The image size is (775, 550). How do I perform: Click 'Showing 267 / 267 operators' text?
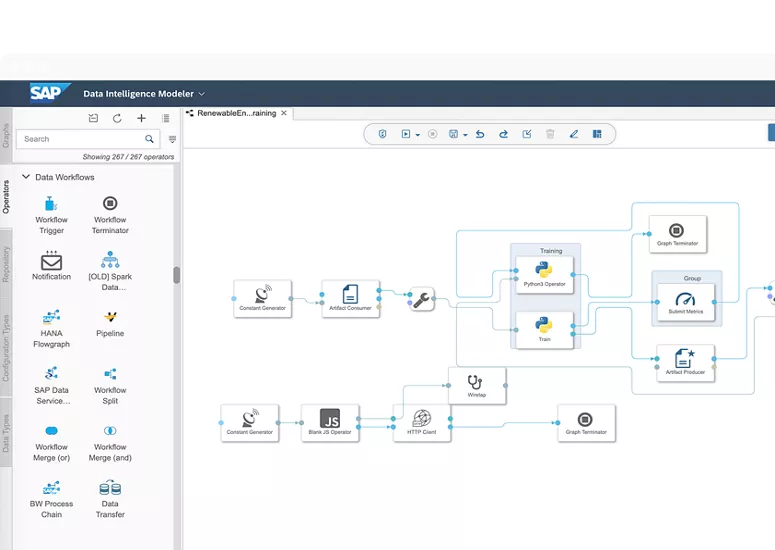tap(128, 157)
